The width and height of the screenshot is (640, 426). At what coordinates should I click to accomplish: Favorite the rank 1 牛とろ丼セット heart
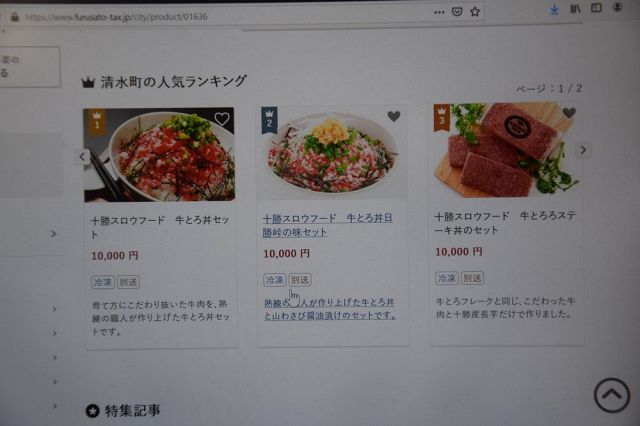click(x=222, y=119)
